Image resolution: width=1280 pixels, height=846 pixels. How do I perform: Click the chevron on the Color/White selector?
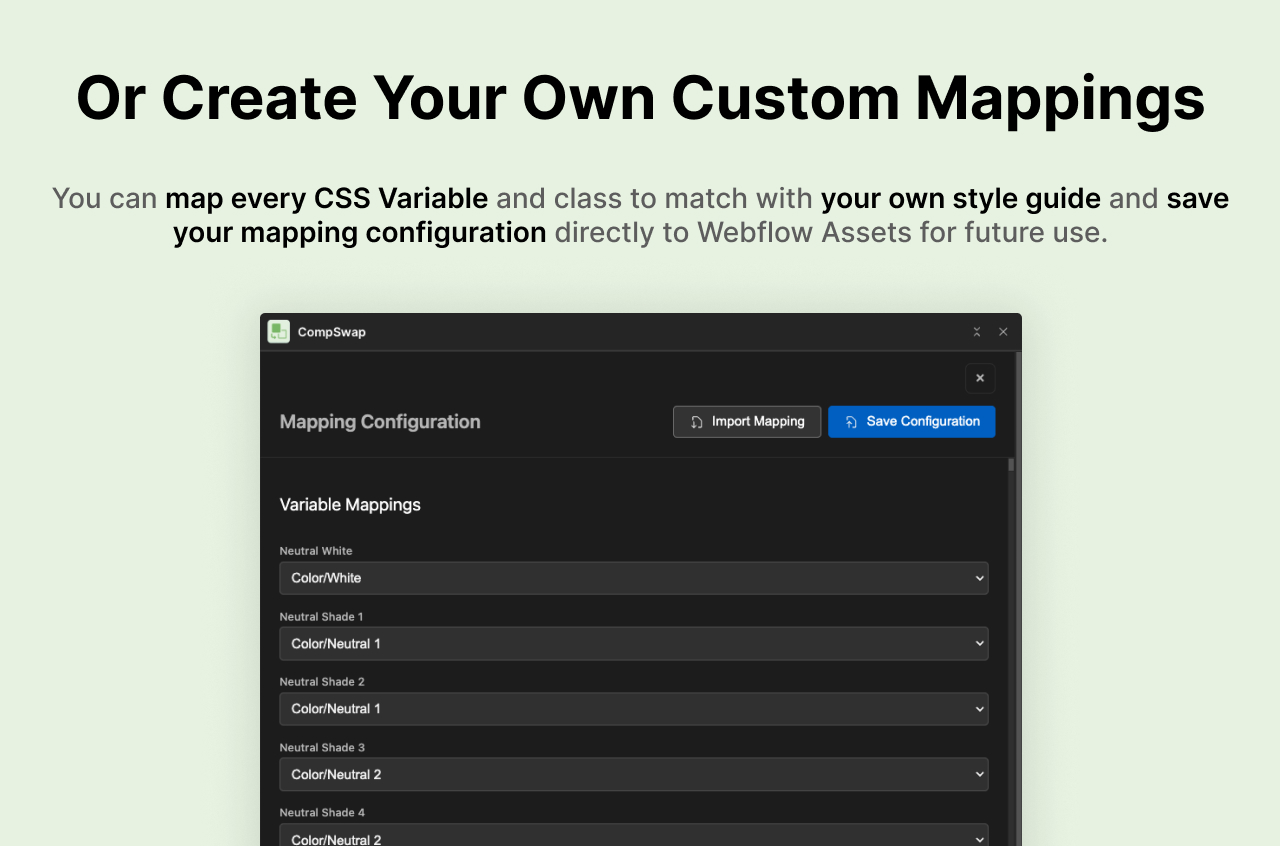[x=979, y=578]
